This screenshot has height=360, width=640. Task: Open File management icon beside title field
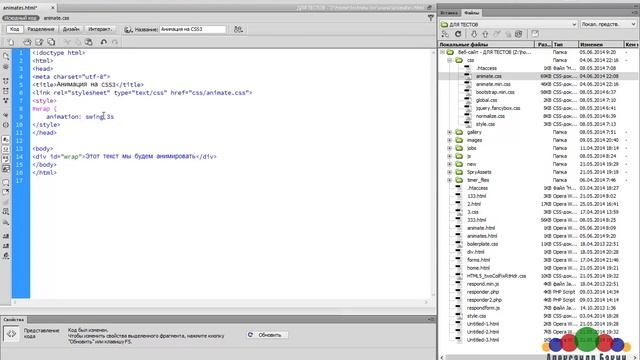click(238, 29)
